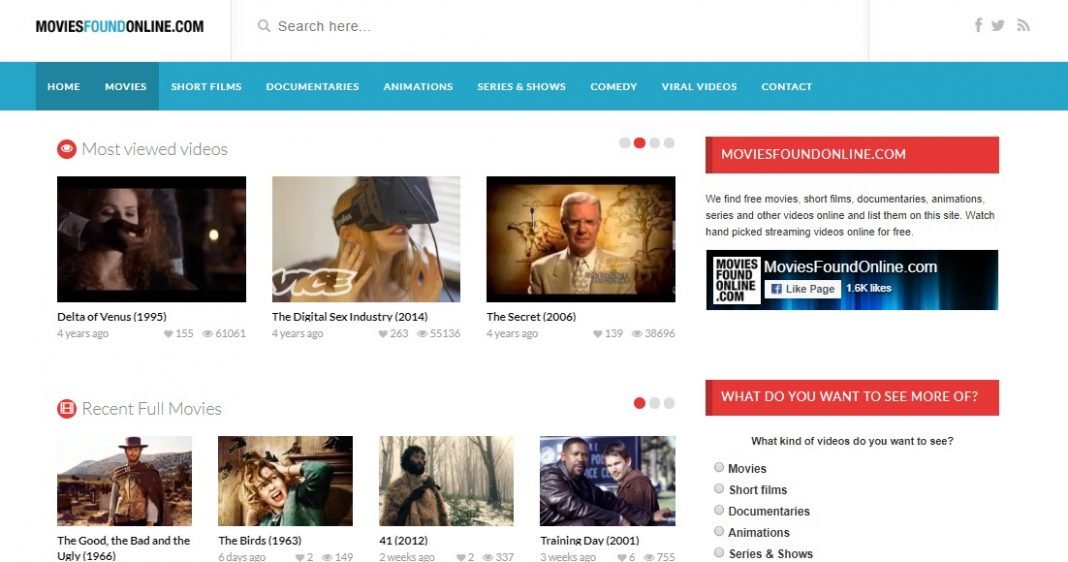Click the Facebook icon in header

pyautogui.click(x=978, y=26)
